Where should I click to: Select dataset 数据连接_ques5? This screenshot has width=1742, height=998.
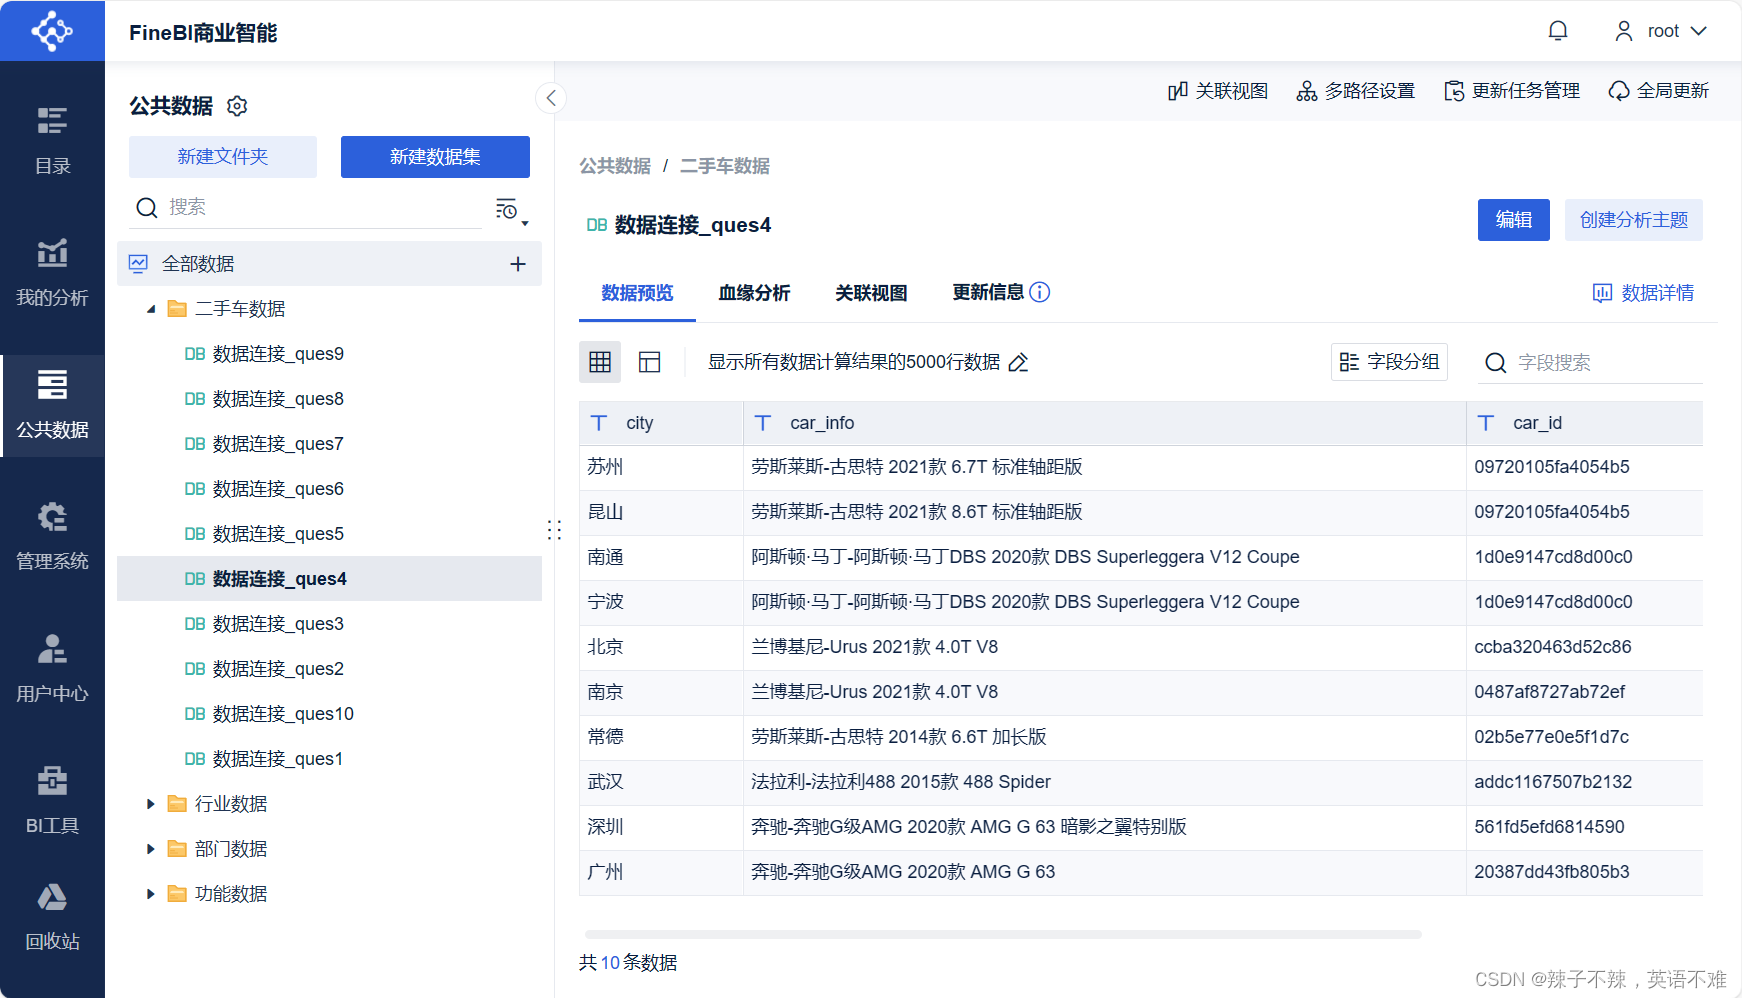point(329,534)
